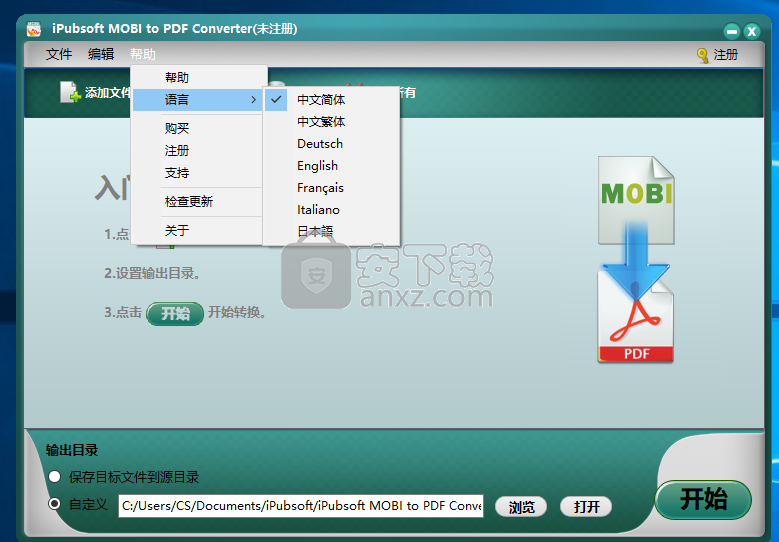Minimize the converter window
The width and height of the screenshot is (779, 542).
[x=731, y=32]
